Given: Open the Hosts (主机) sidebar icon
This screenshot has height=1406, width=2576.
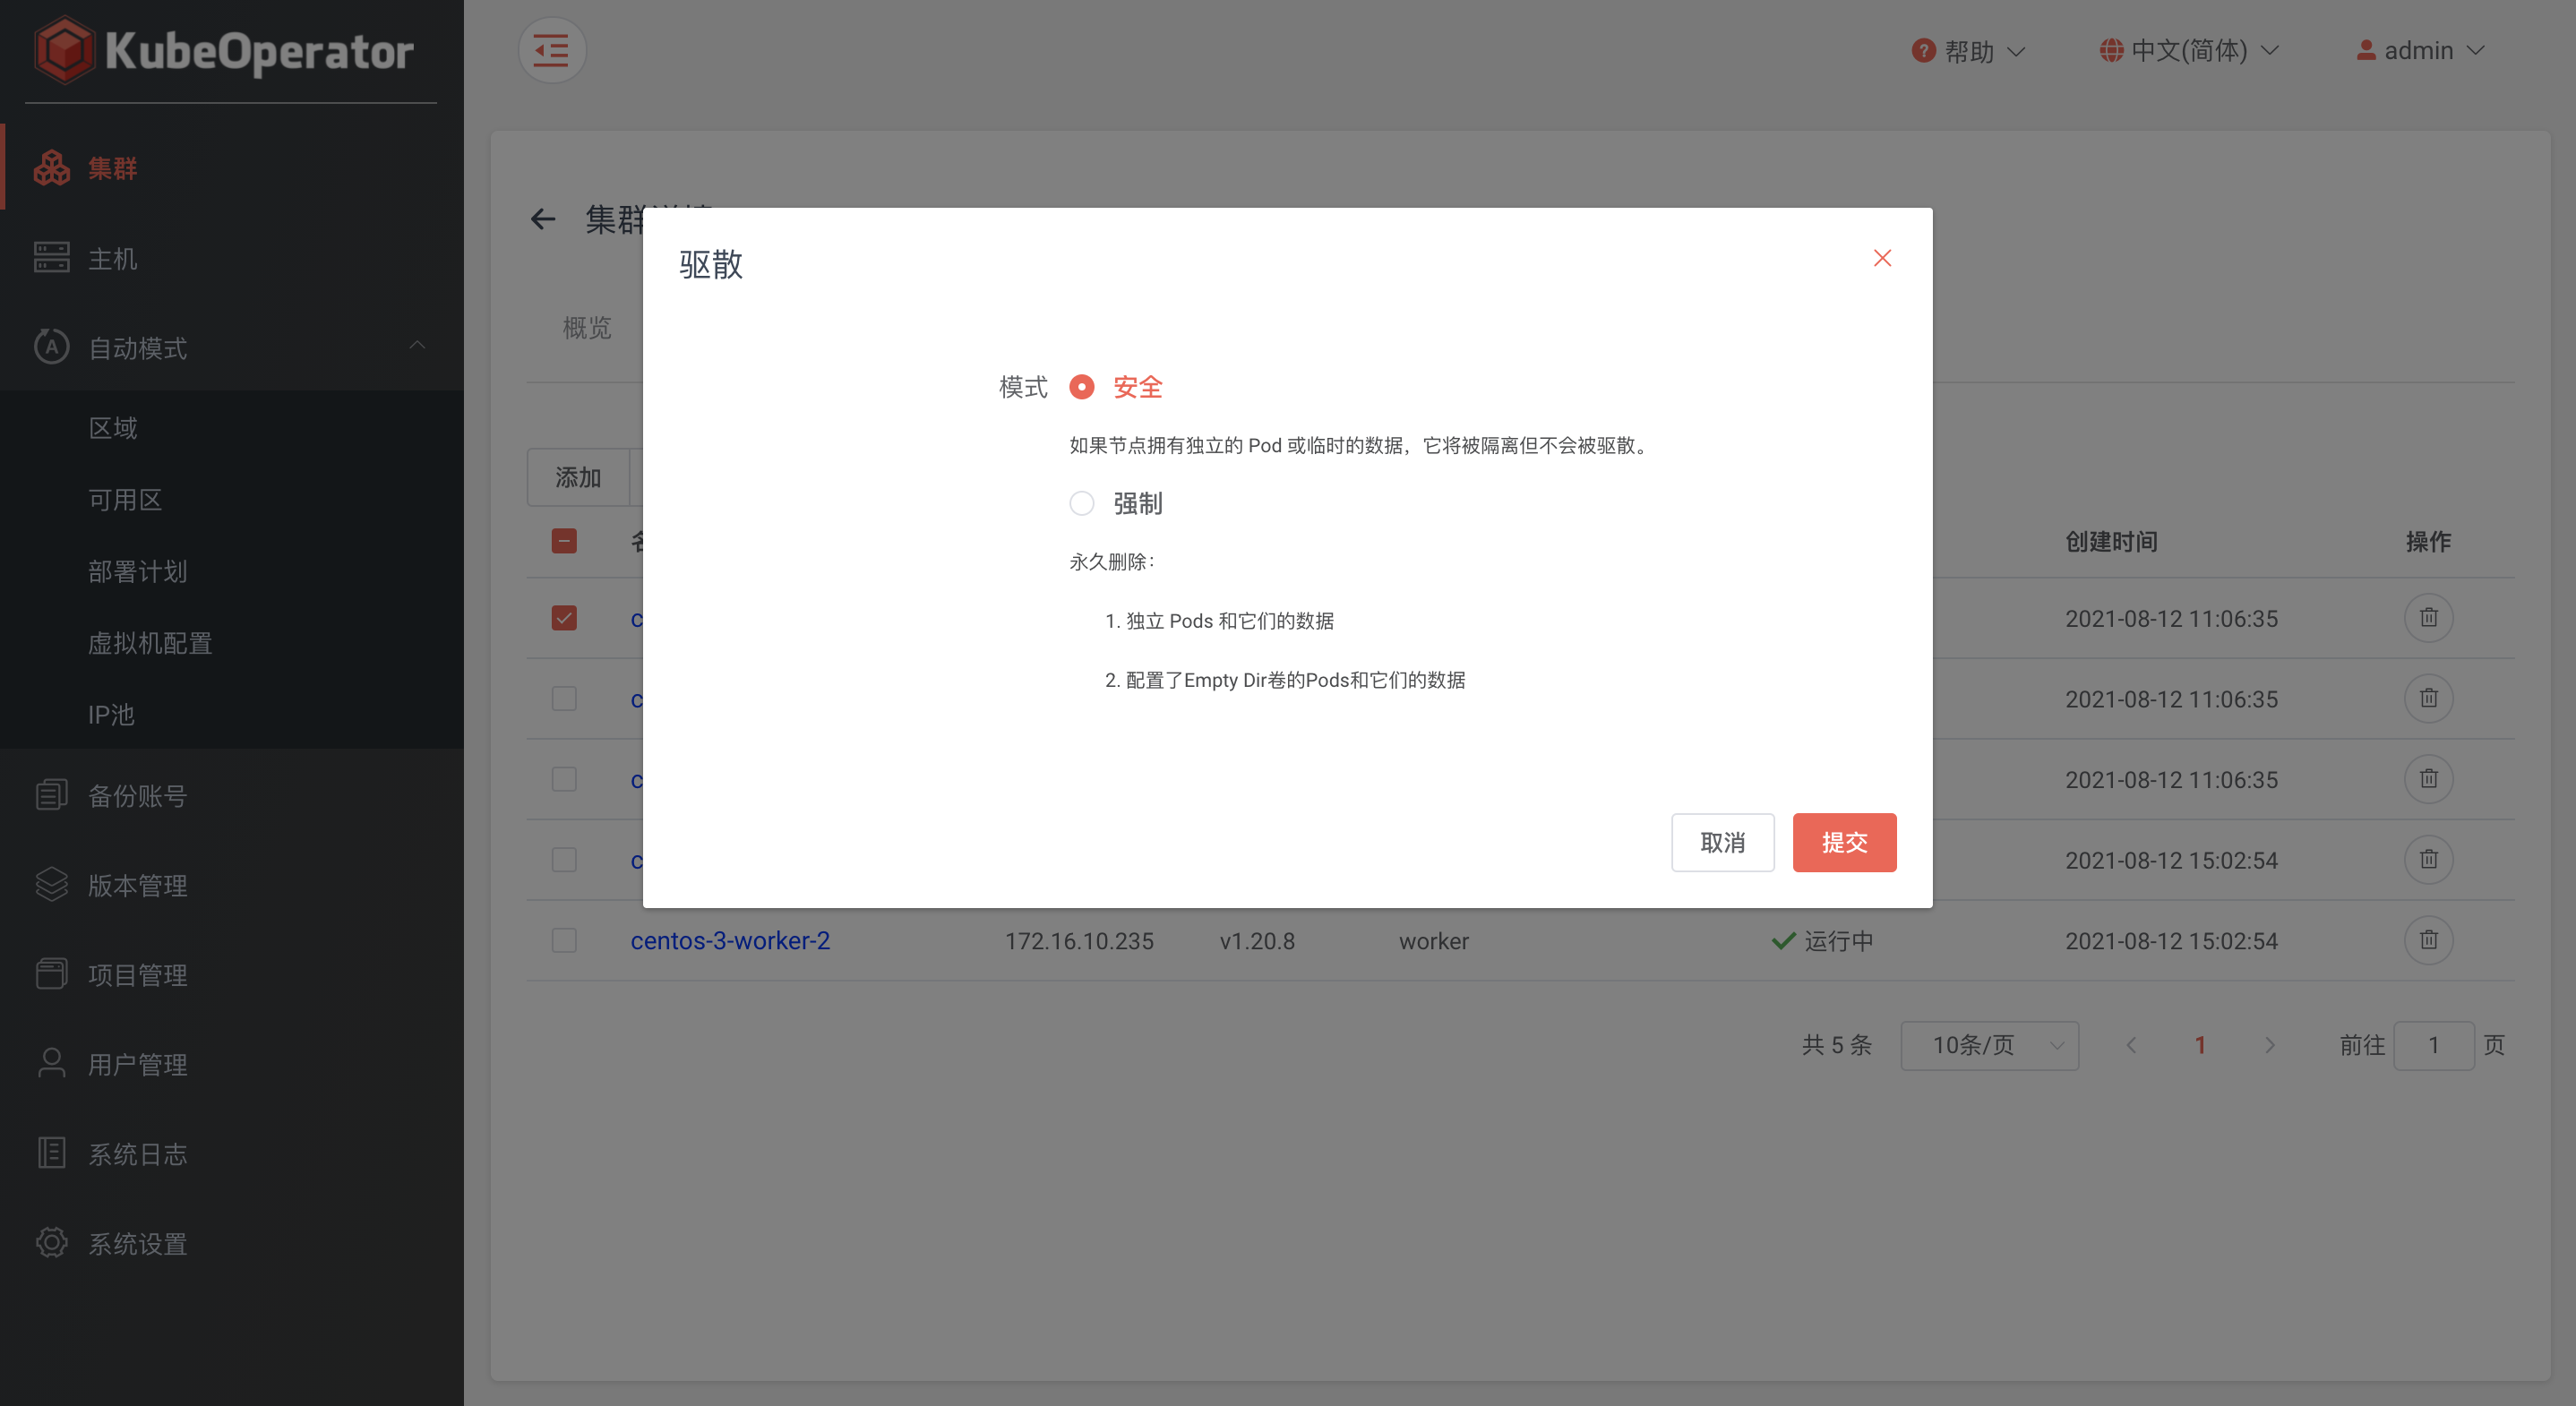Looking at the screenshot, I should (x=51, y=258).
